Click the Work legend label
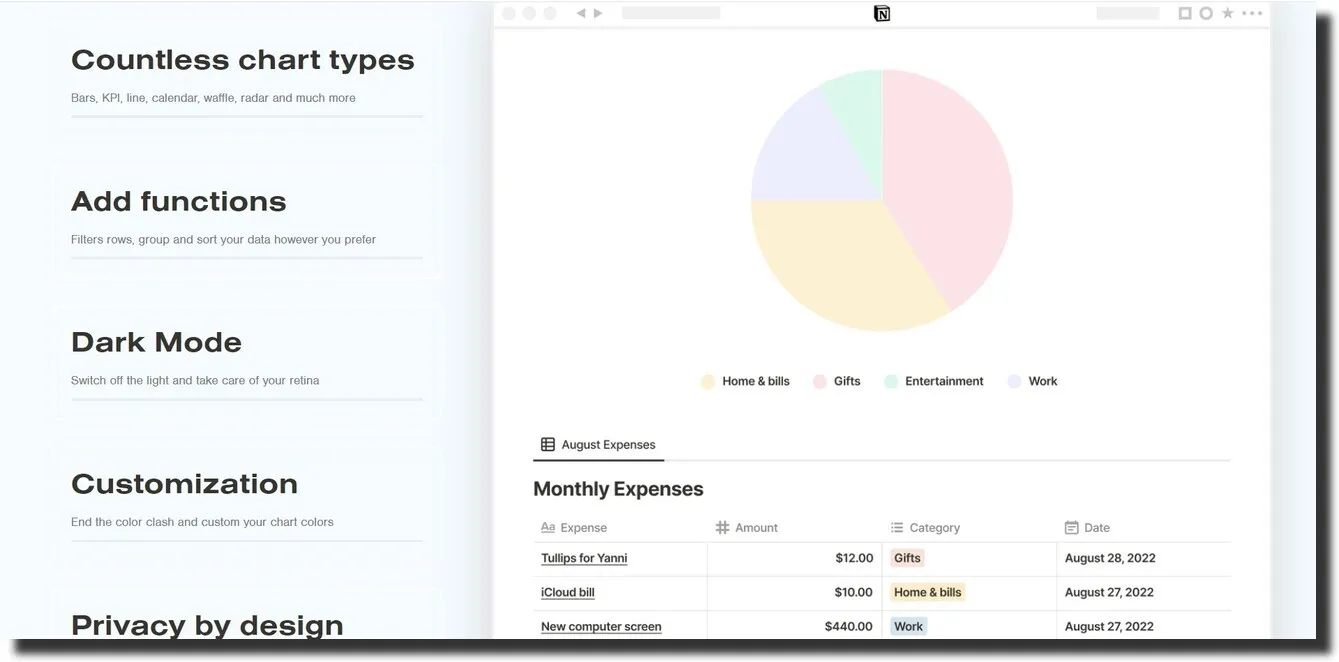Image resolution: width=1339 pixels, height=662 pixels. pos(1043,381)
